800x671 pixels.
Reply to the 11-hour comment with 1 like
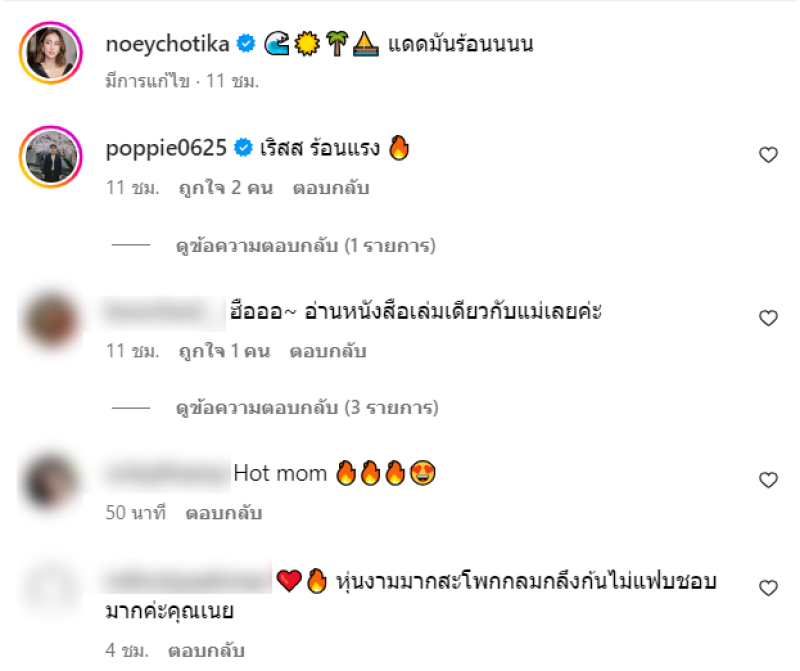(328, 351)
